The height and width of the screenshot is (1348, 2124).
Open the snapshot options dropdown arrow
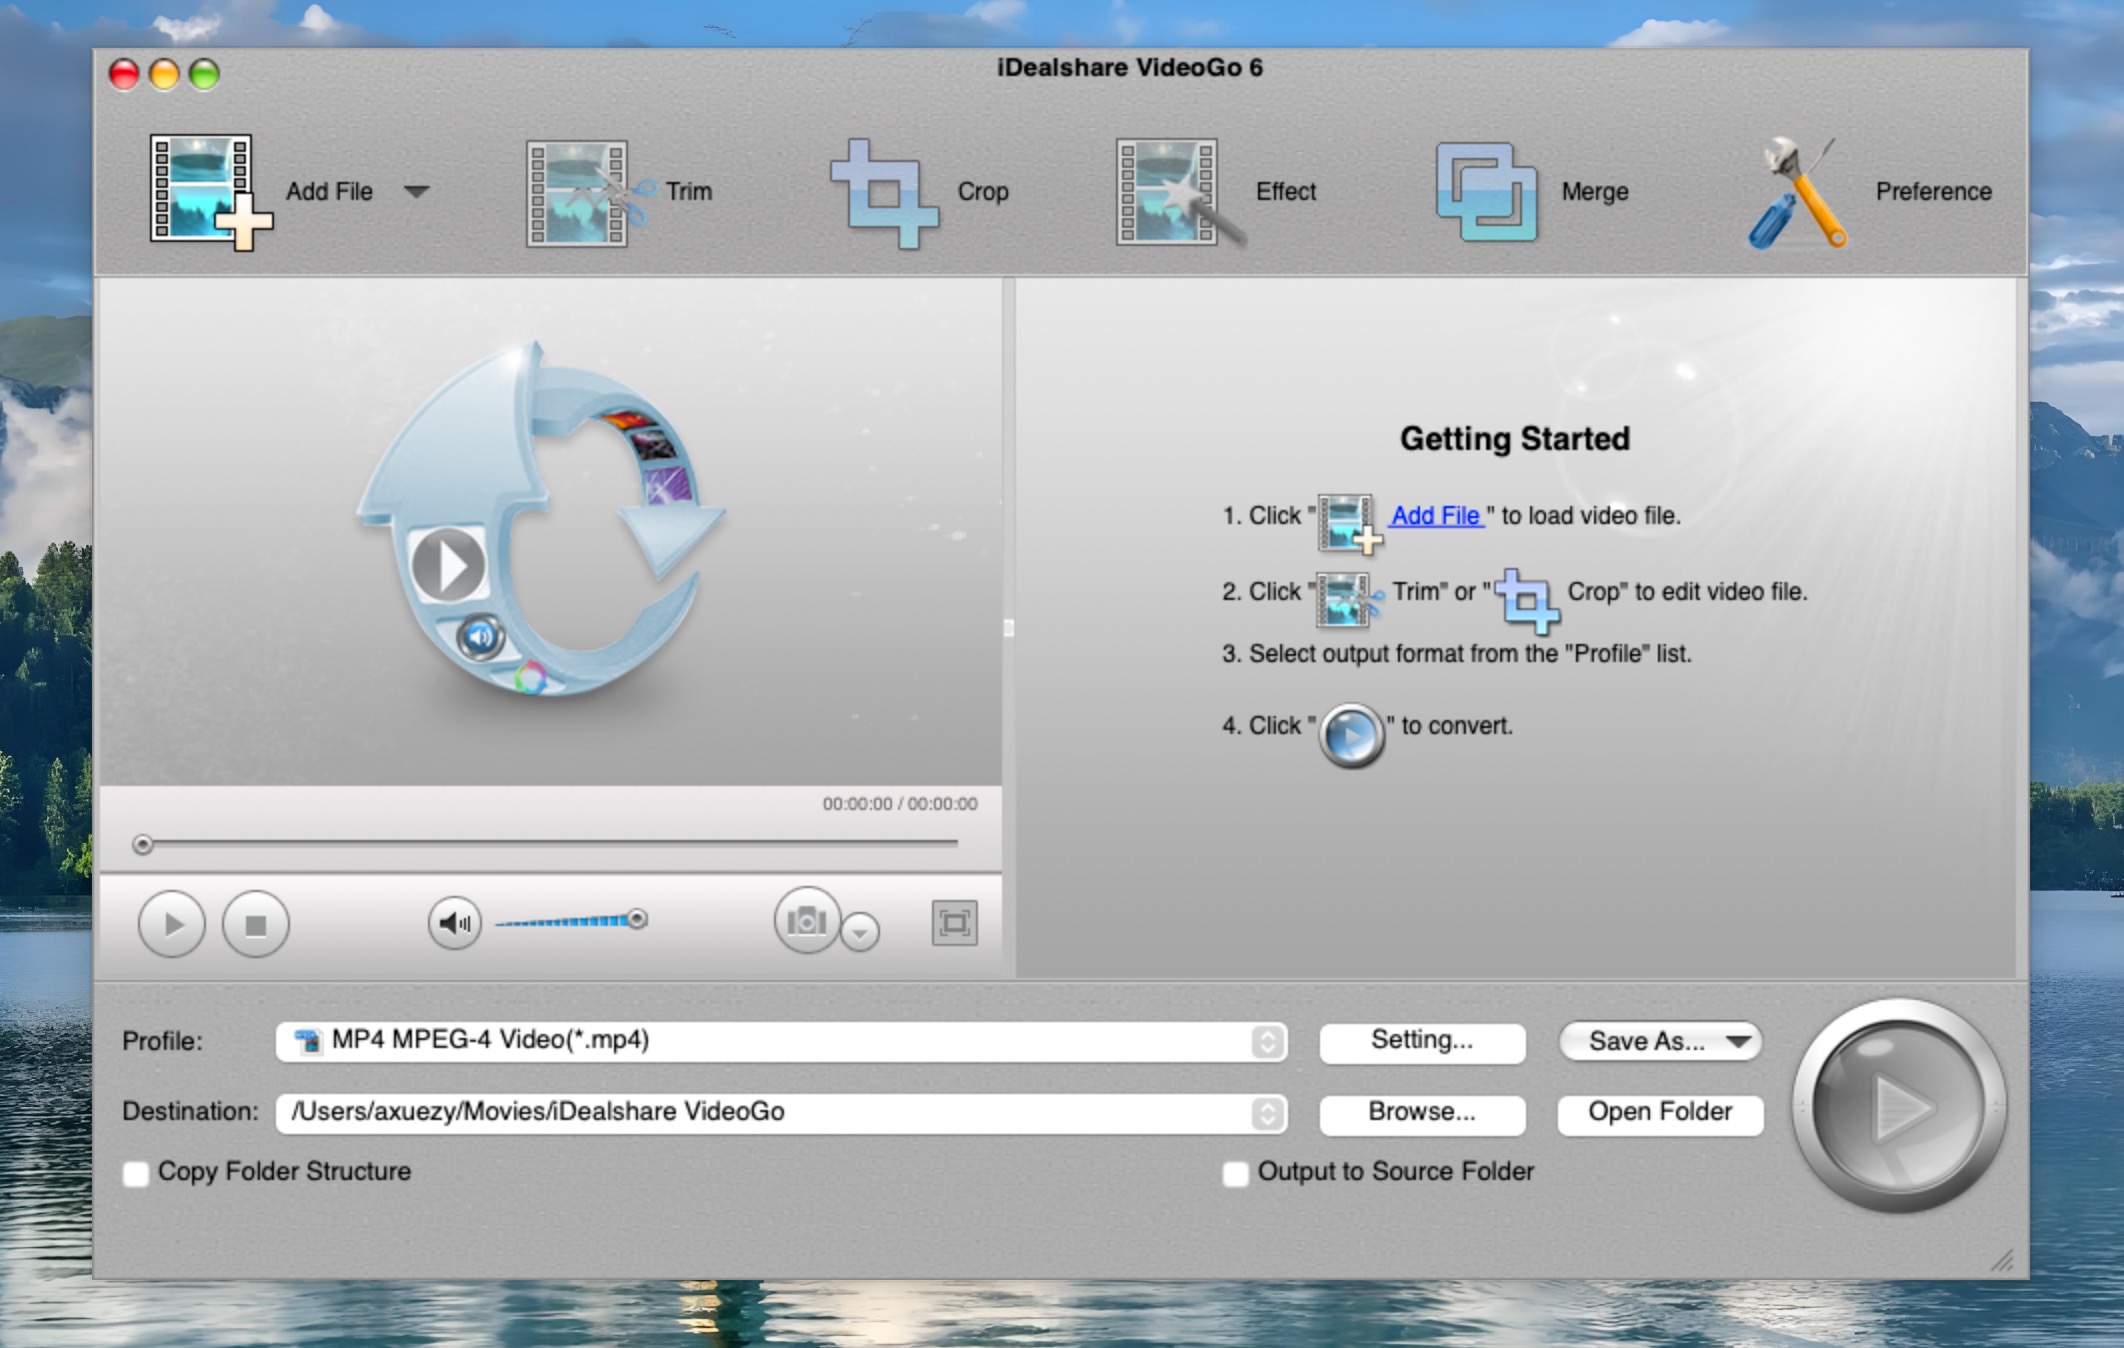pos(860,932)
